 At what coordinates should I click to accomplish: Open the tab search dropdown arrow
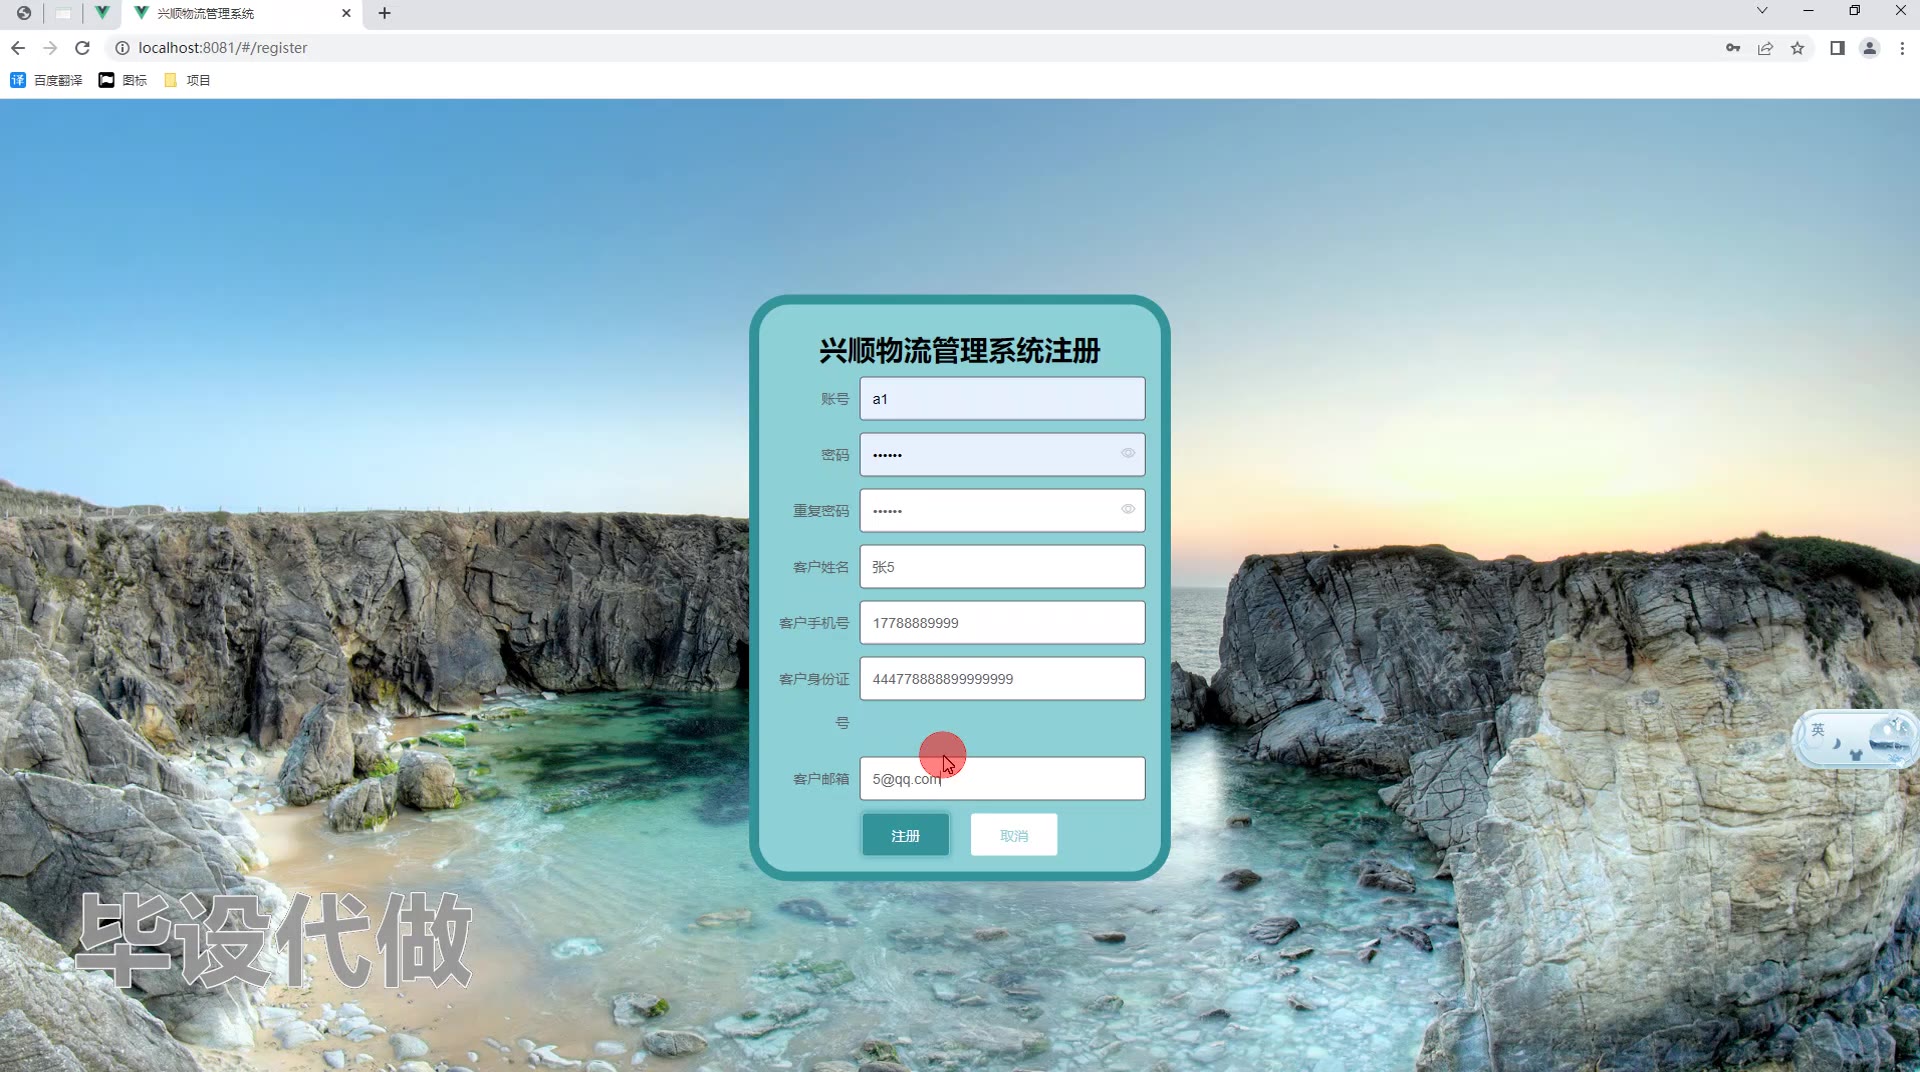point(1762,11)
